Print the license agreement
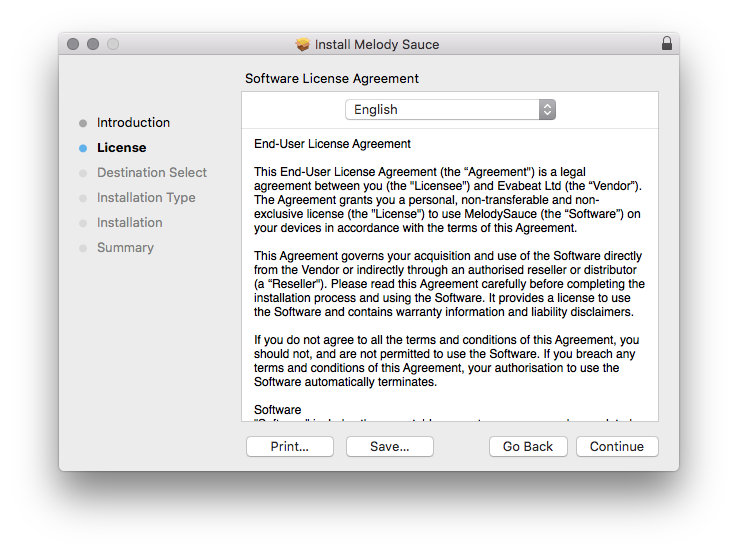Image resolution: width=751 pixels, height=548 pixels. point(290,447)
